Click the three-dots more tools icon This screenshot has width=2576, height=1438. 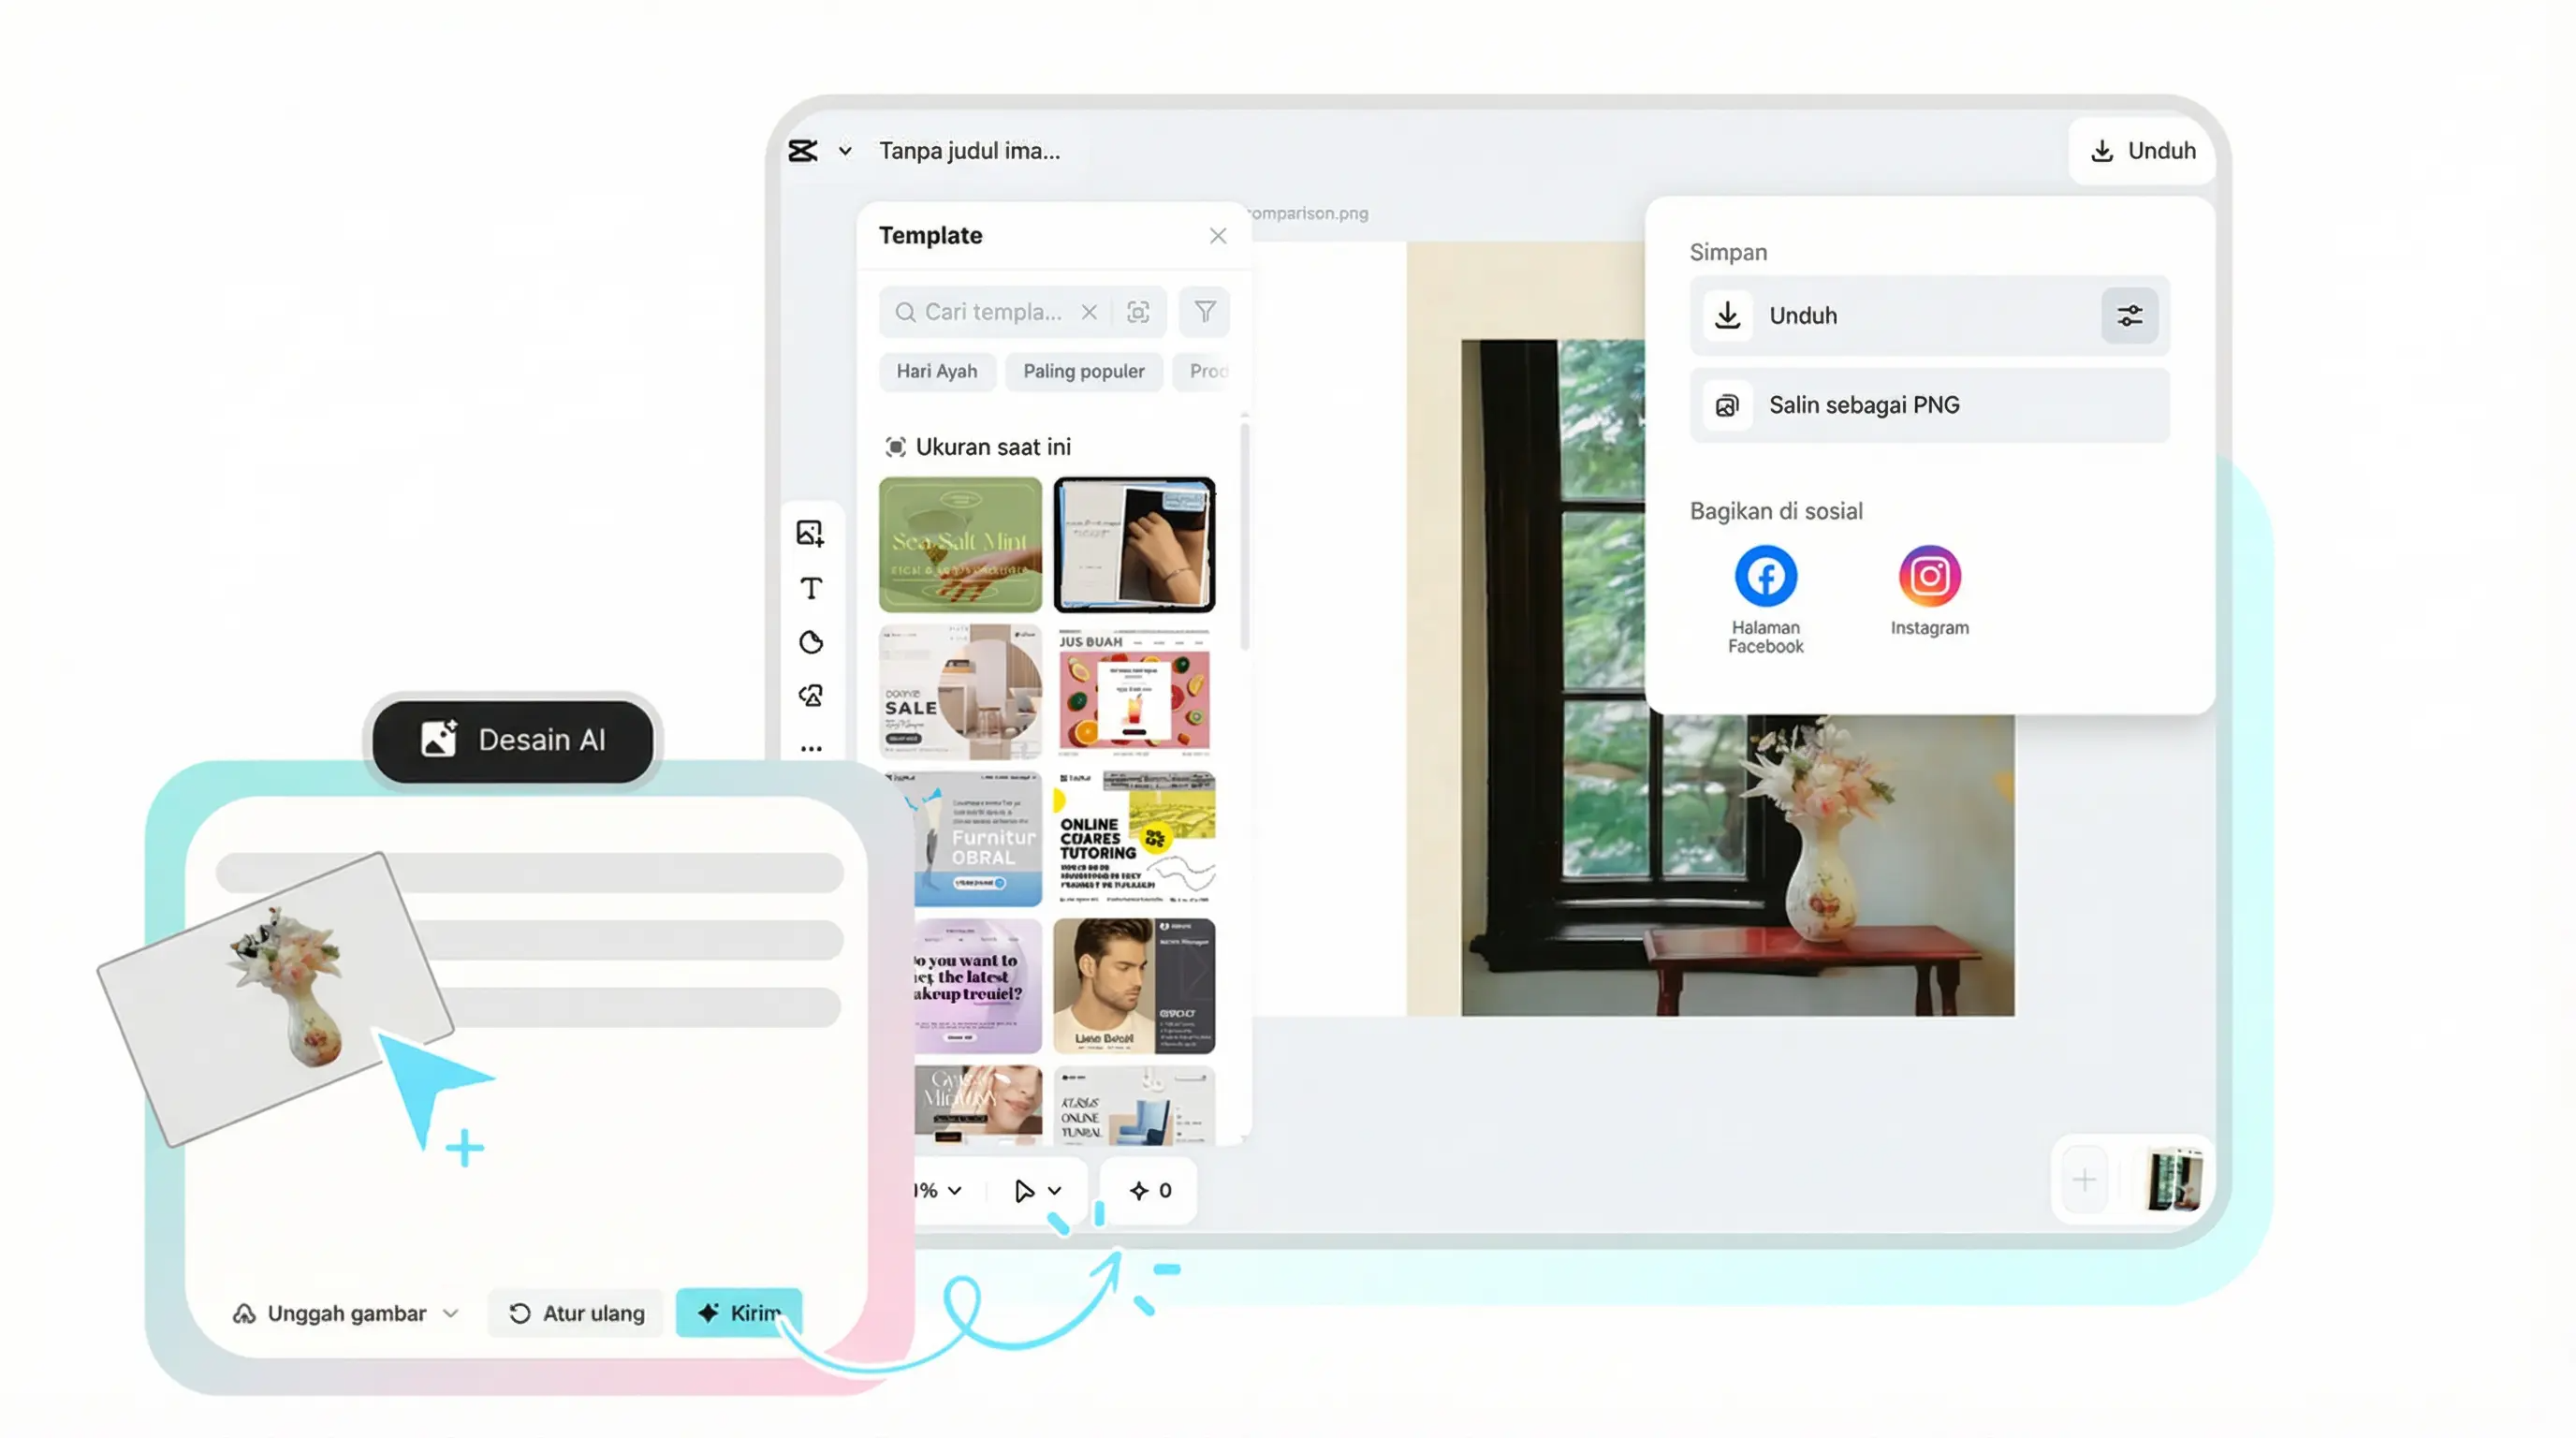tap(811, 748)
